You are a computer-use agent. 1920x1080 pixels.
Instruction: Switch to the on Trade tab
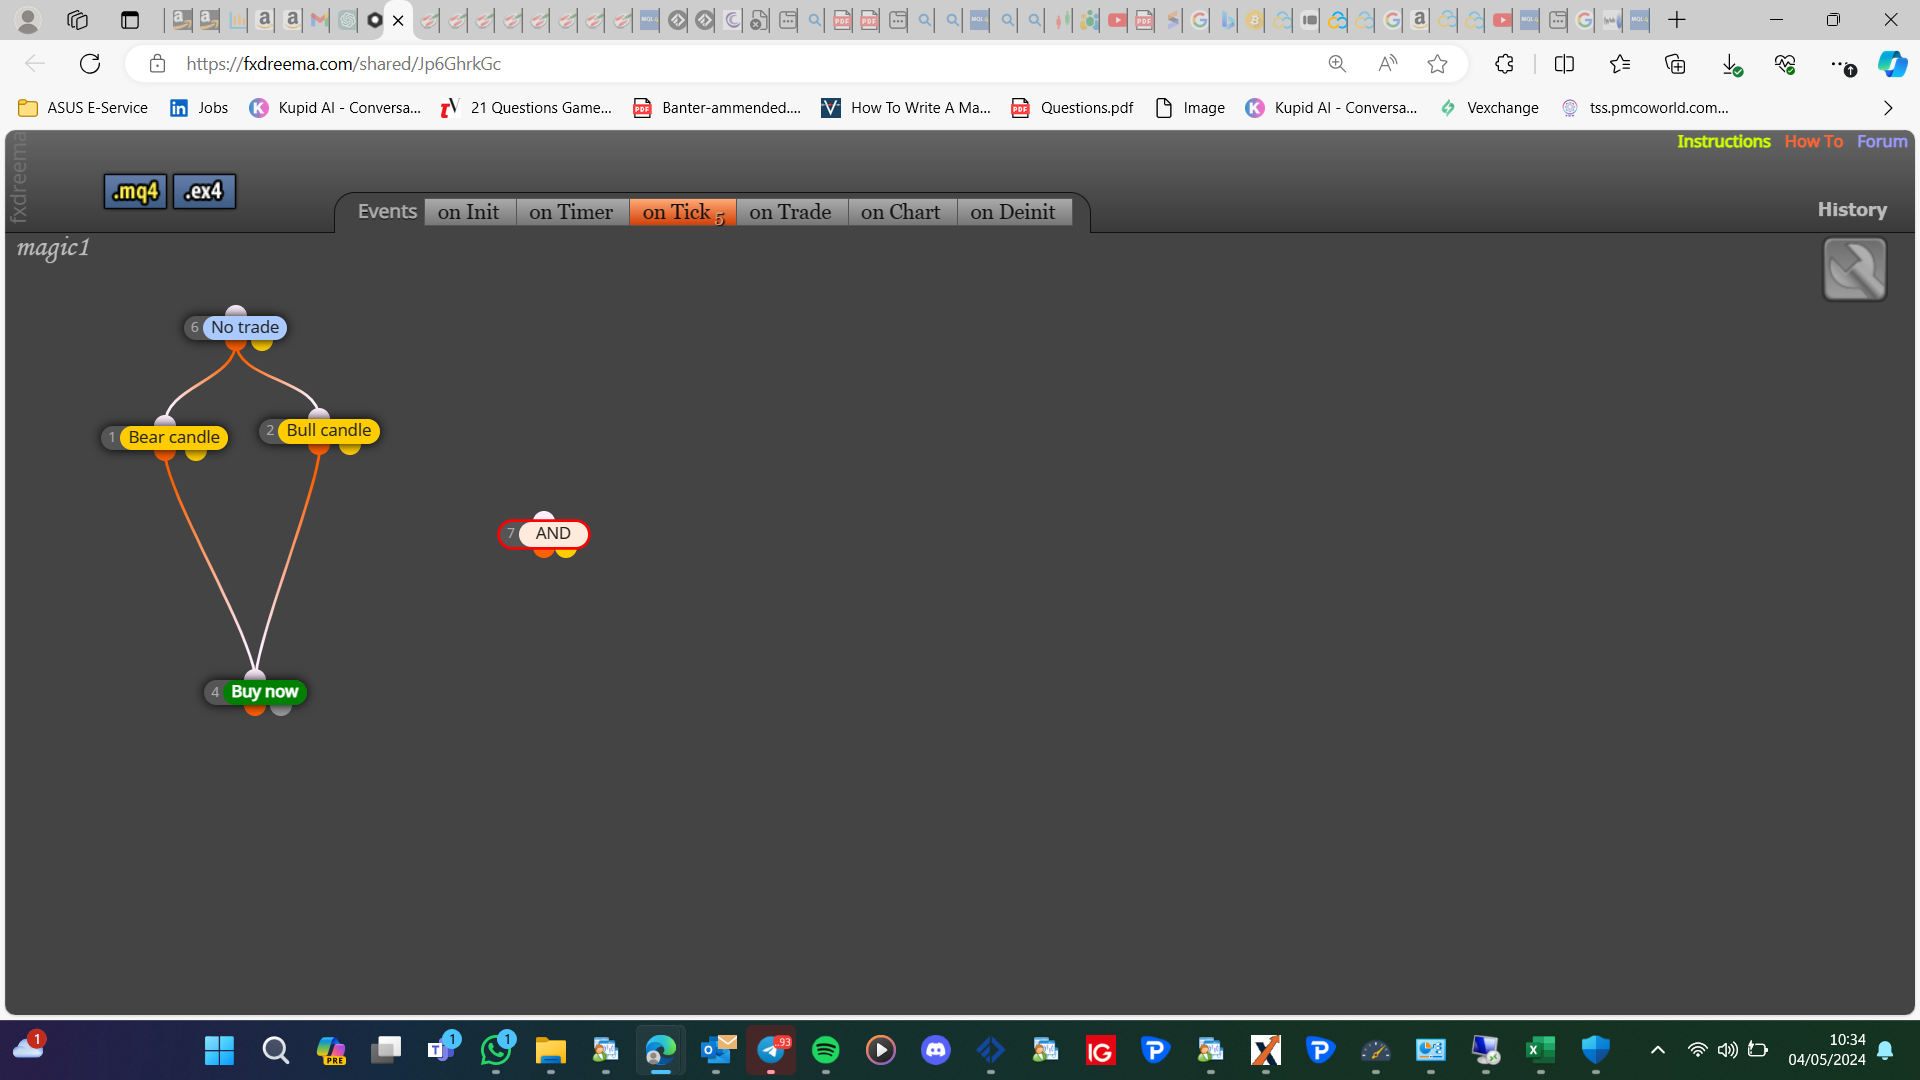click(x=791, y=212)
